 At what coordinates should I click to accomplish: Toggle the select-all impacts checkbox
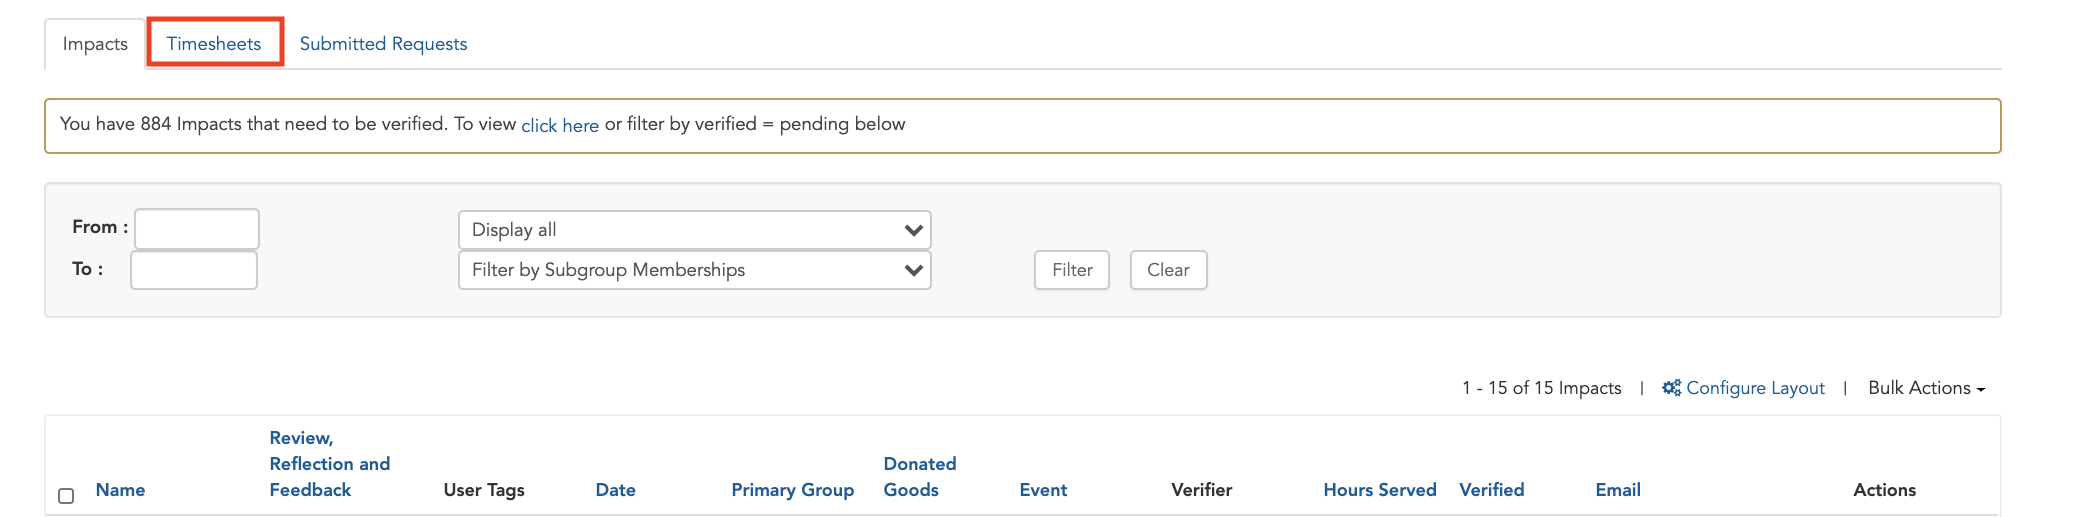(66, 496)
